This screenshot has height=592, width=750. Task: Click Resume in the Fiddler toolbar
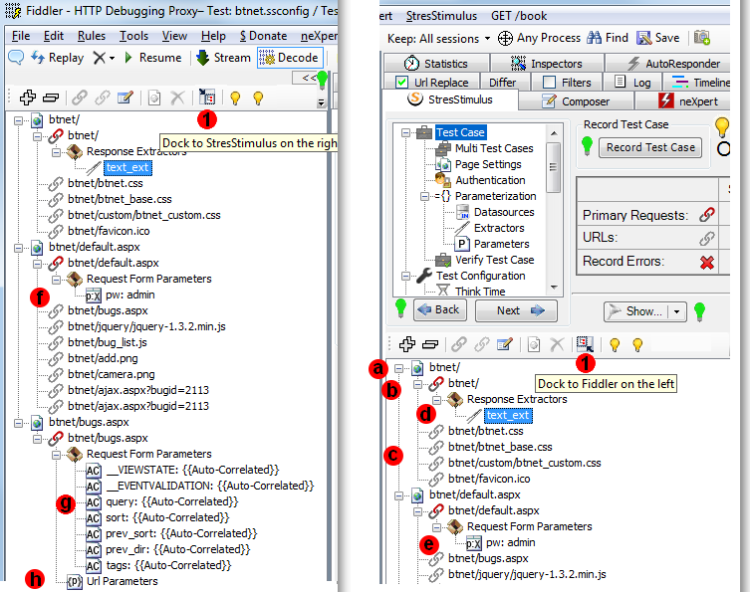click(x=153, y=58)
